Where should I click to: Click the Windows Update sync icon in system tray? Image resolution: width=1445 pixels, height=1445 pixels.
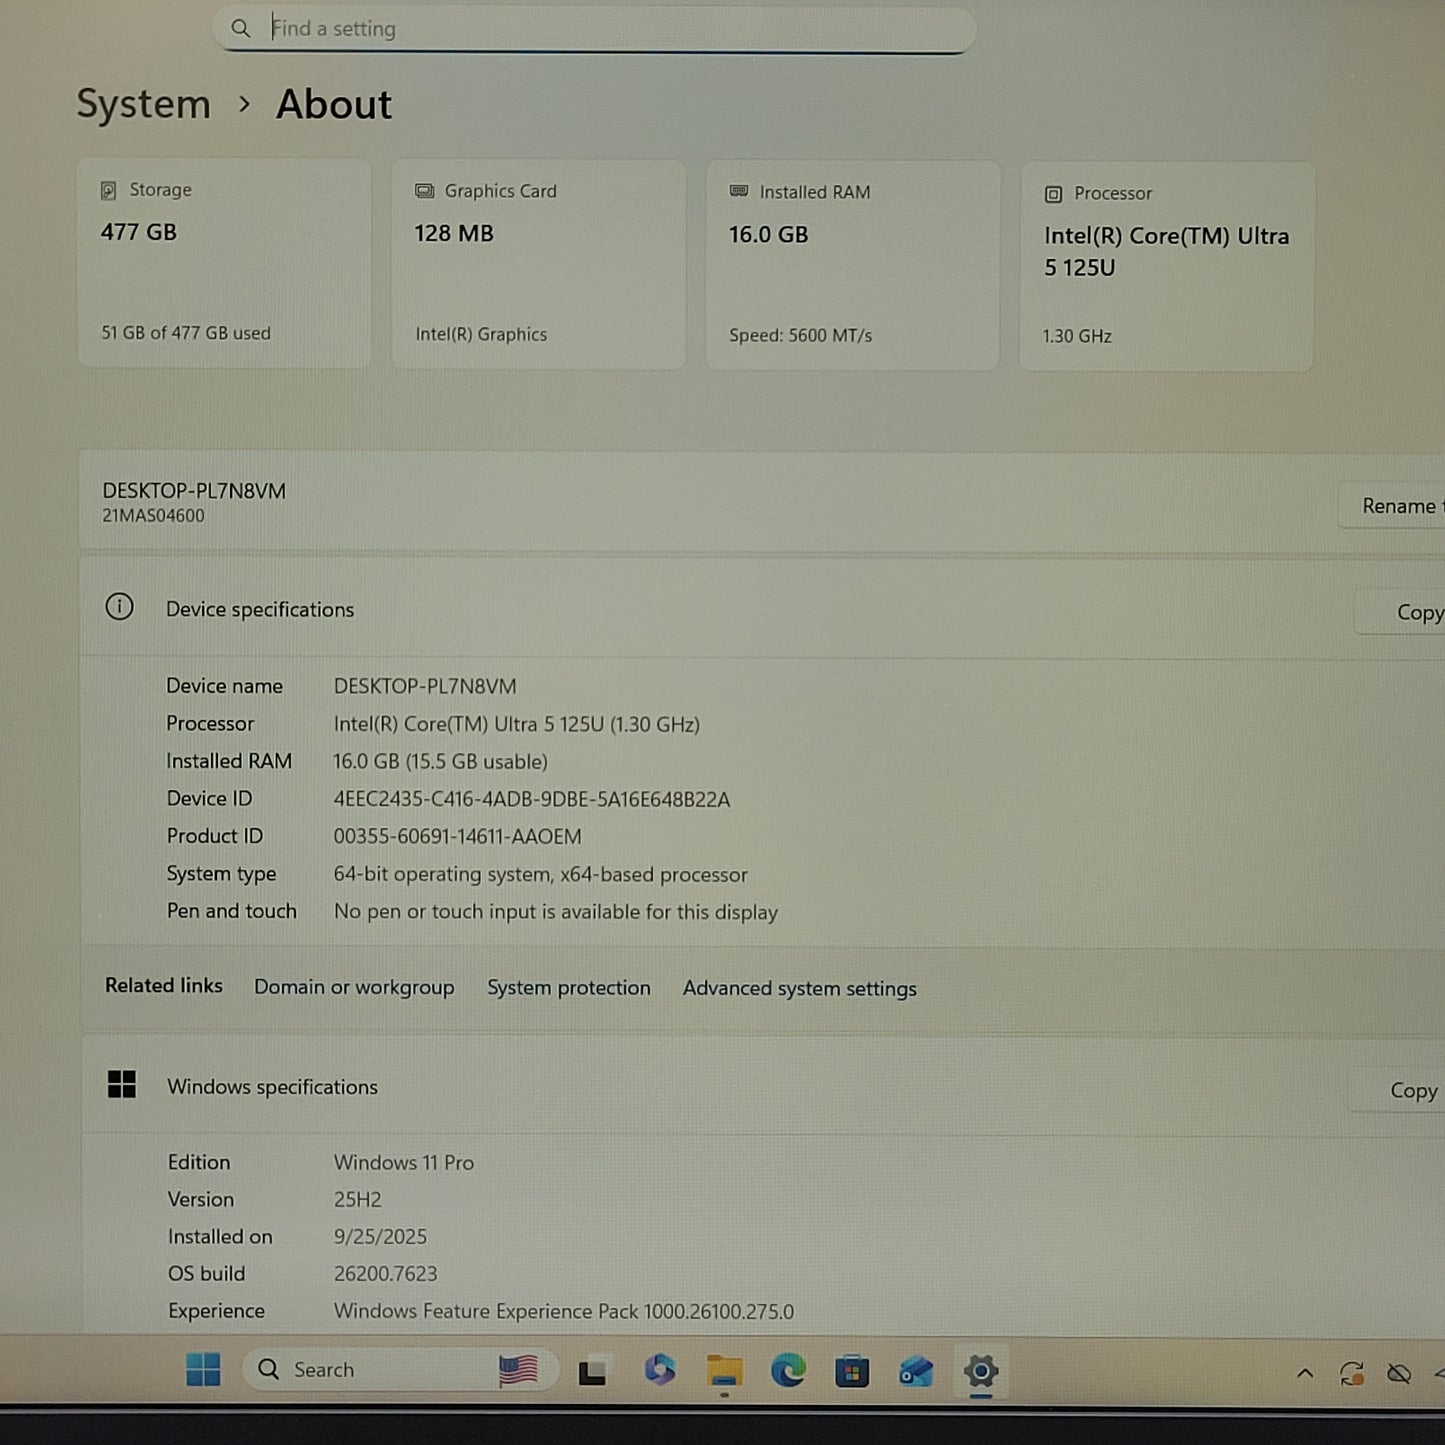pyautogui.click(x=1352, y=1373)
